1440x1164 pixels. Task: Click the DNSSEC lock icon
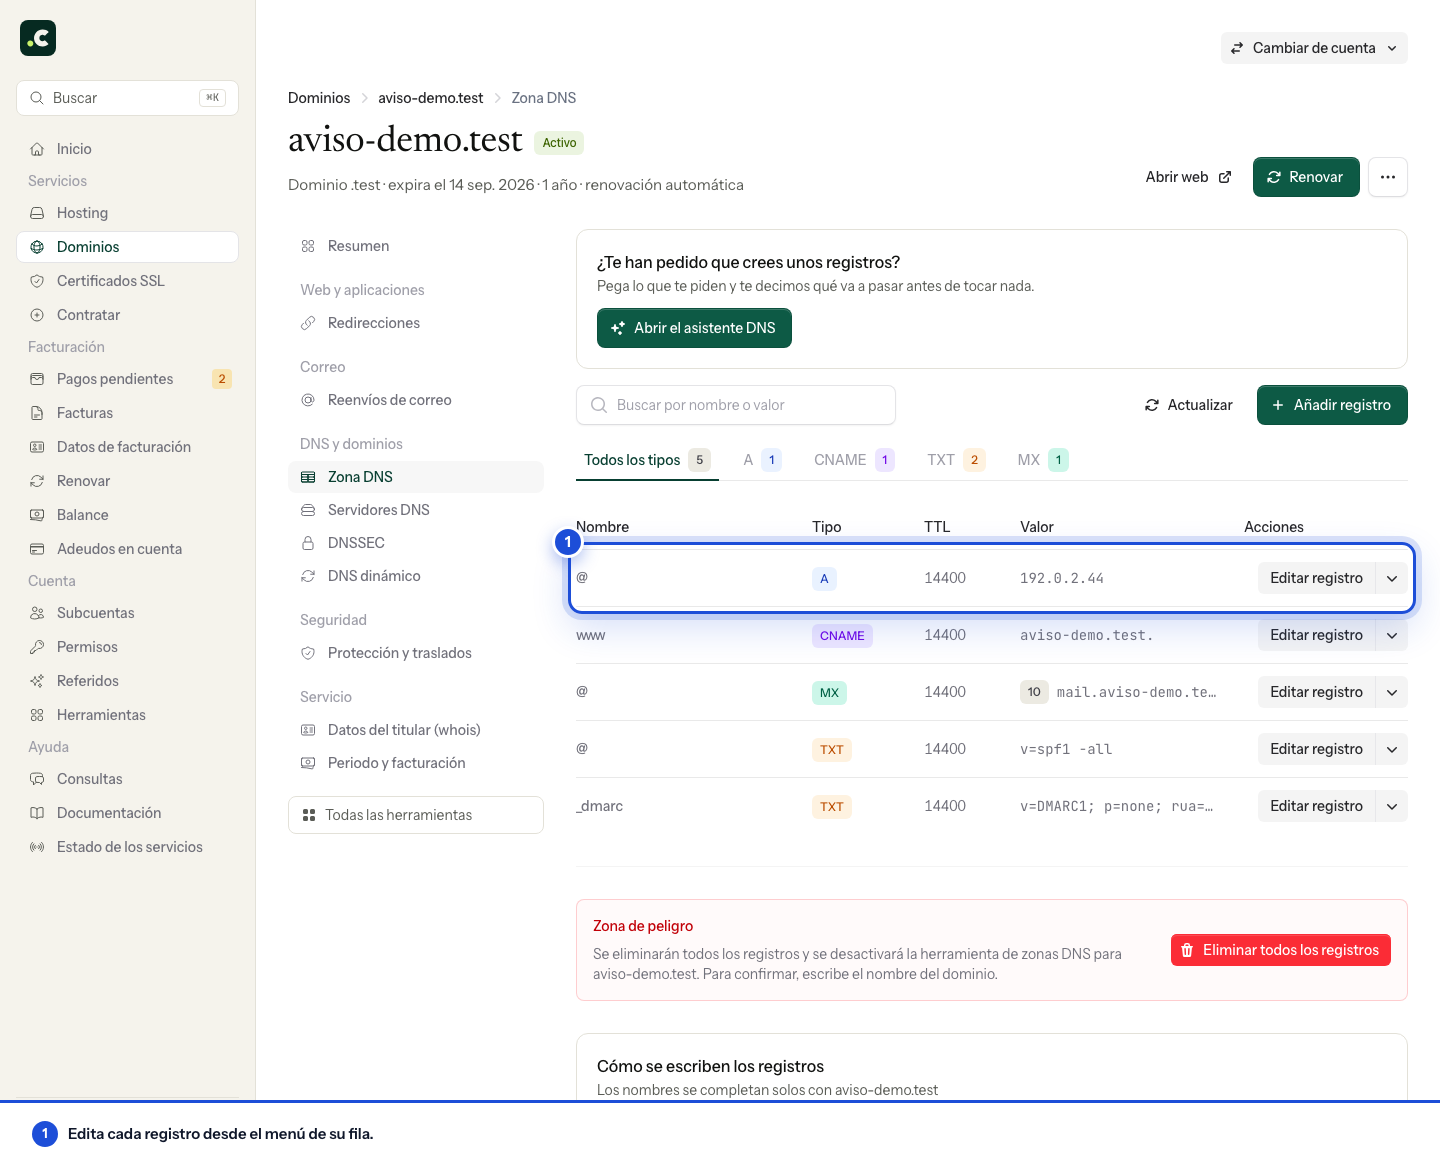pyautogui.click(x=308, y=543)
